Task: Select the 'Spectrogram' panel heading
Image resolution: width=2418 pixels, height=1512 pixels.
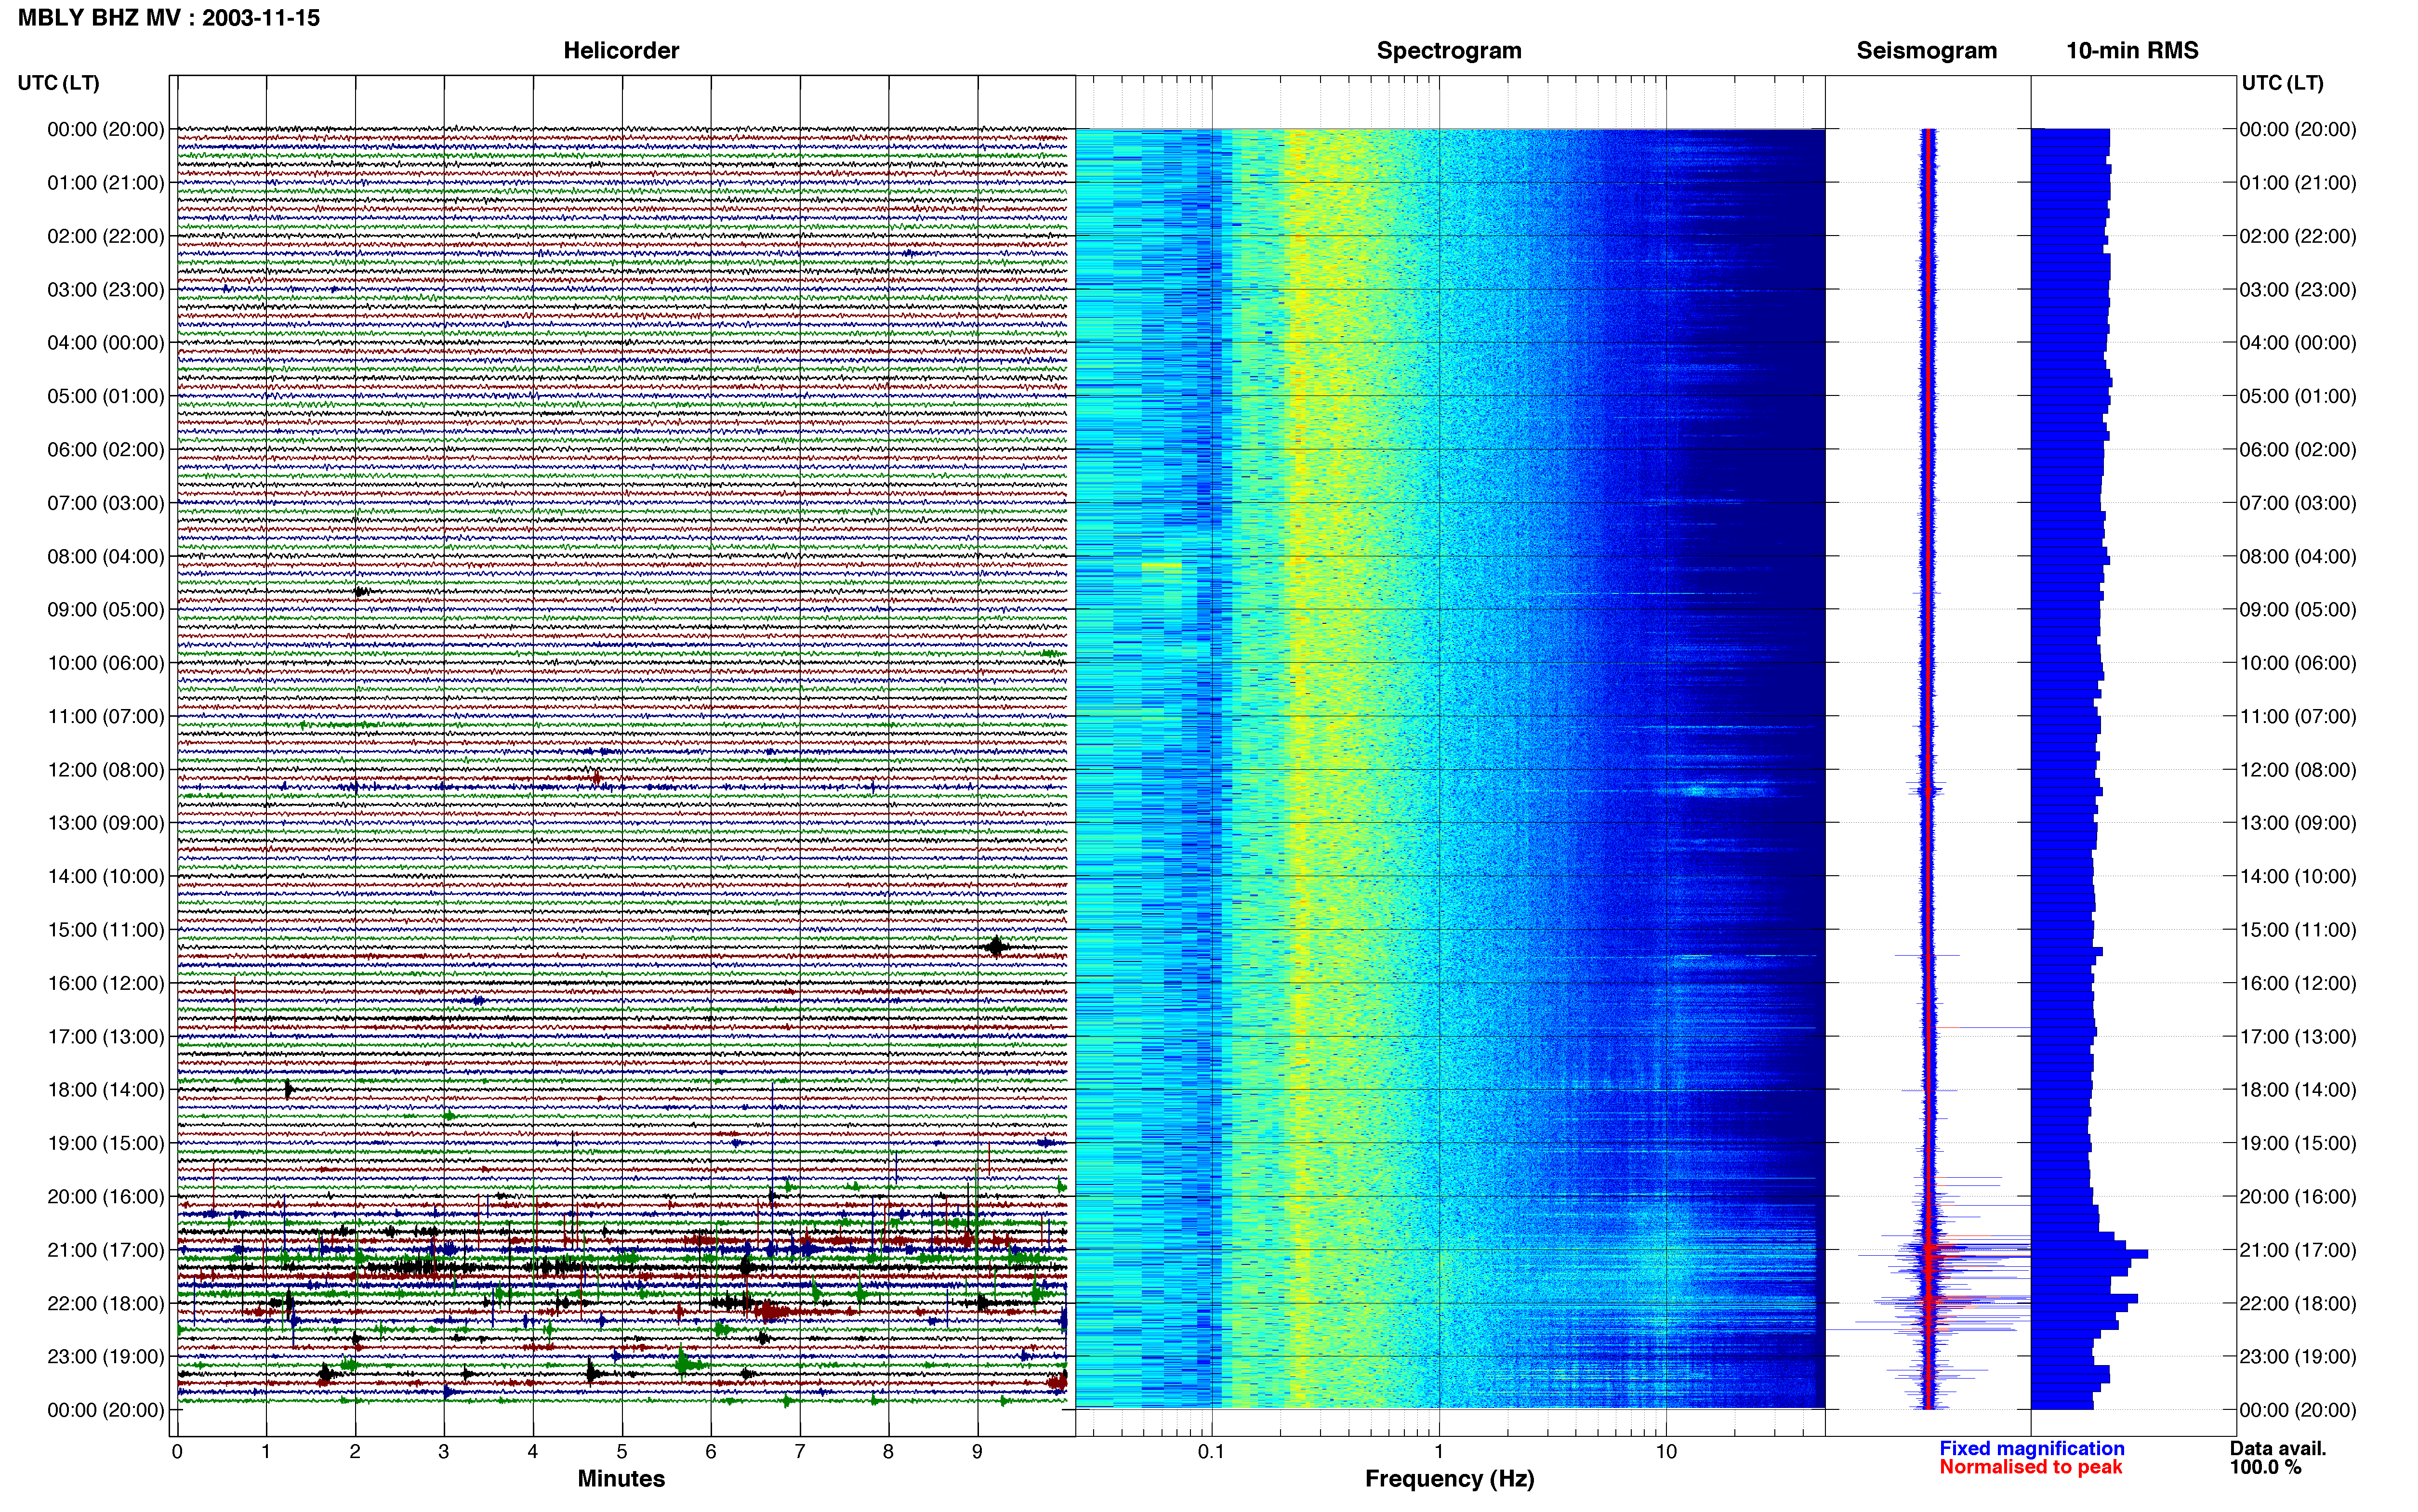Action: click(1449, 51)
